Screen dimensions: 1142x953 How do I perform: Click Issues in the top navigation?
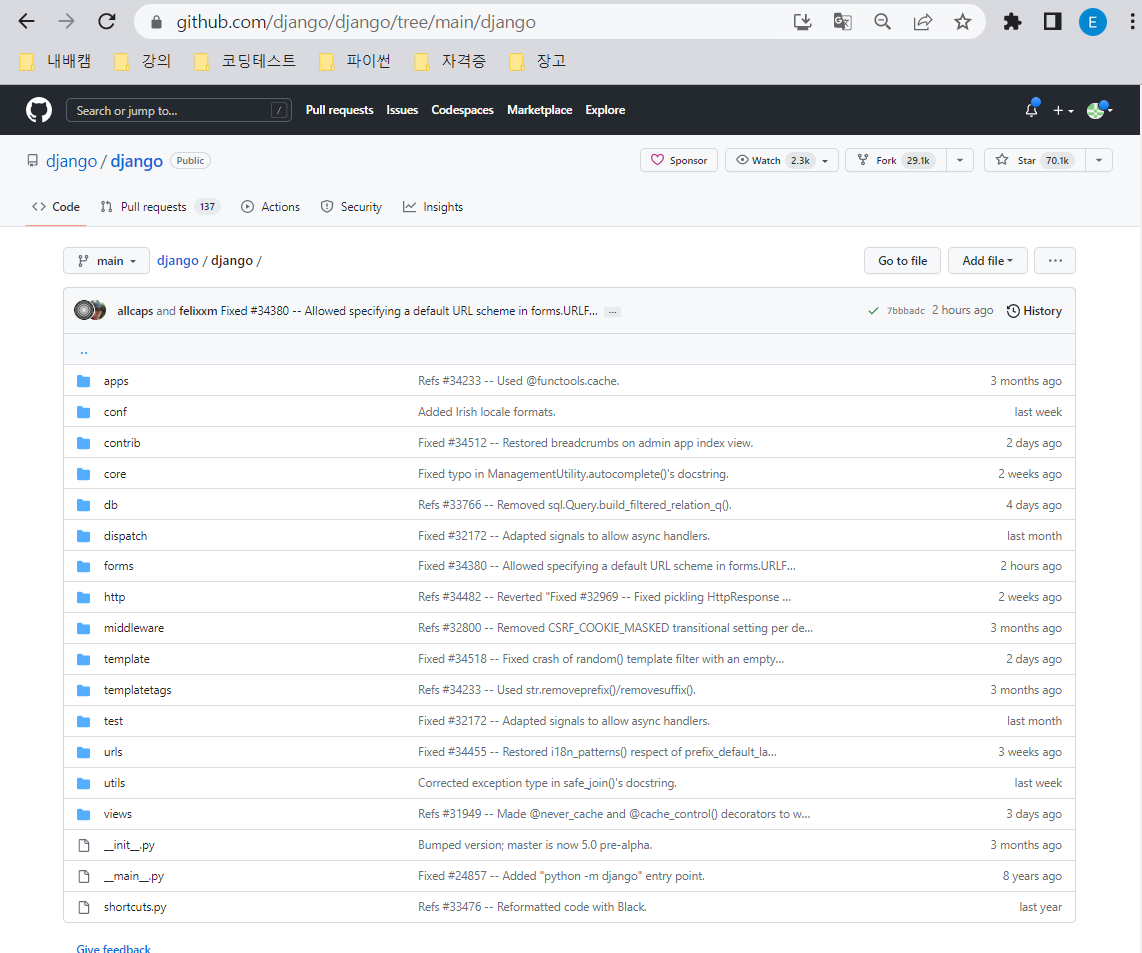[402, 110]
